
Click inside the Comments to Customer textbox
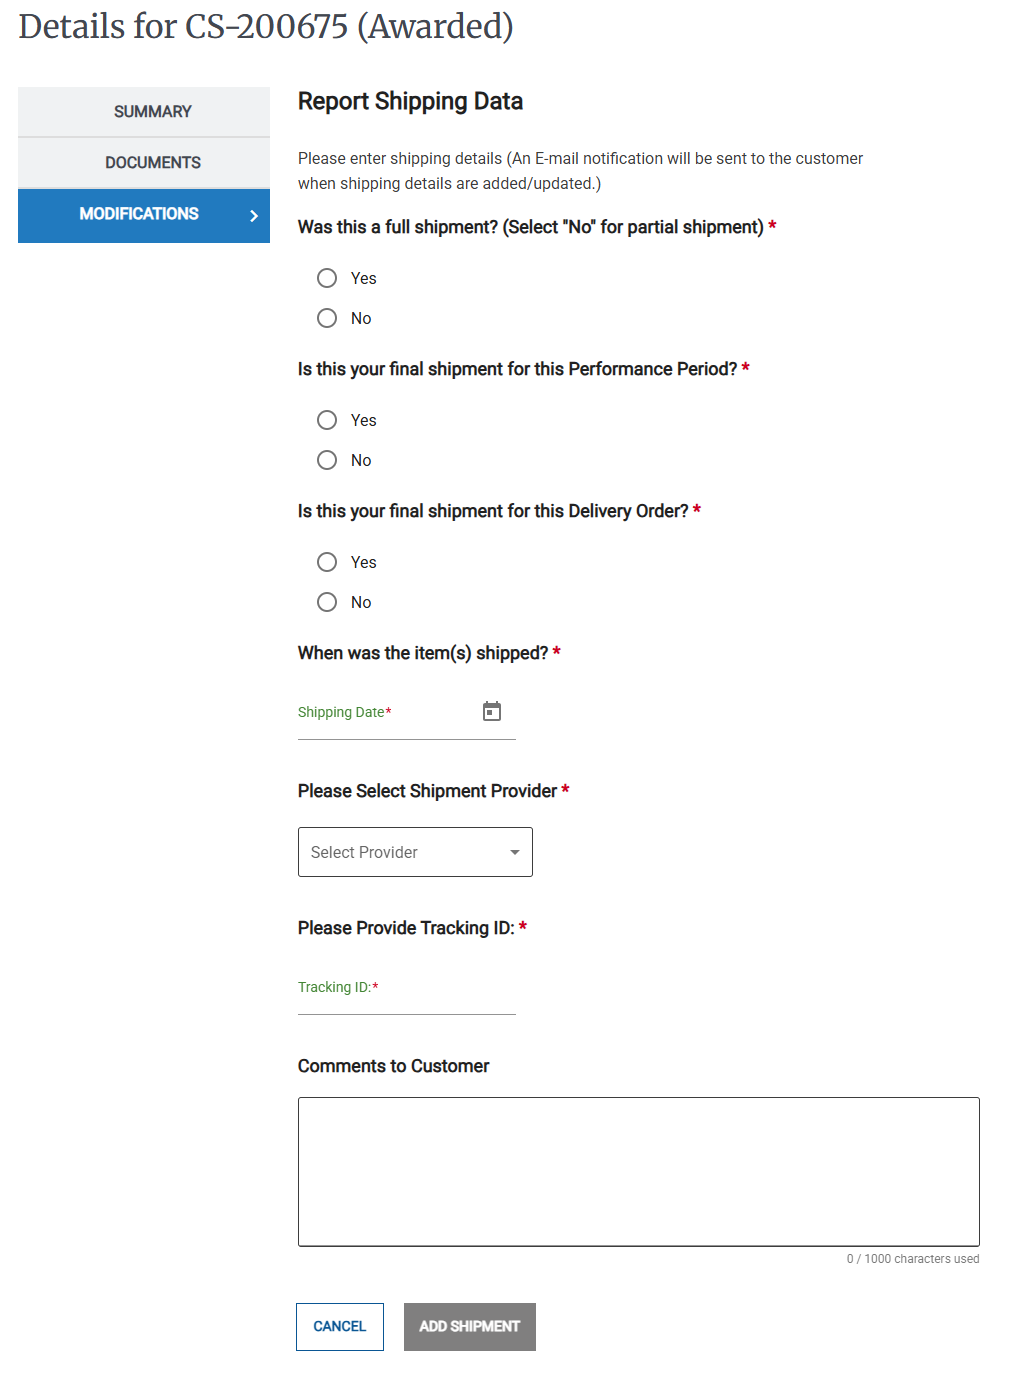click(638, 1170)
